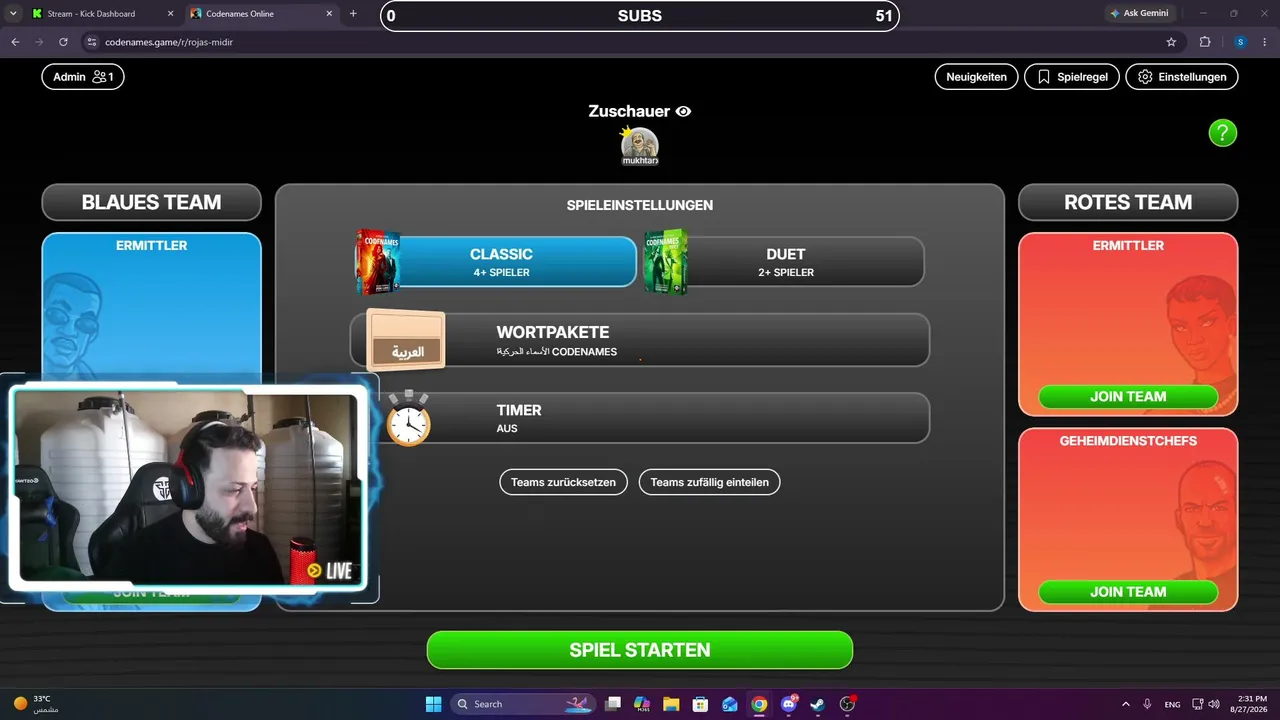Open Outlook from the taskbar
Viewport: 1280px width, 720px height.
point(730,704)
